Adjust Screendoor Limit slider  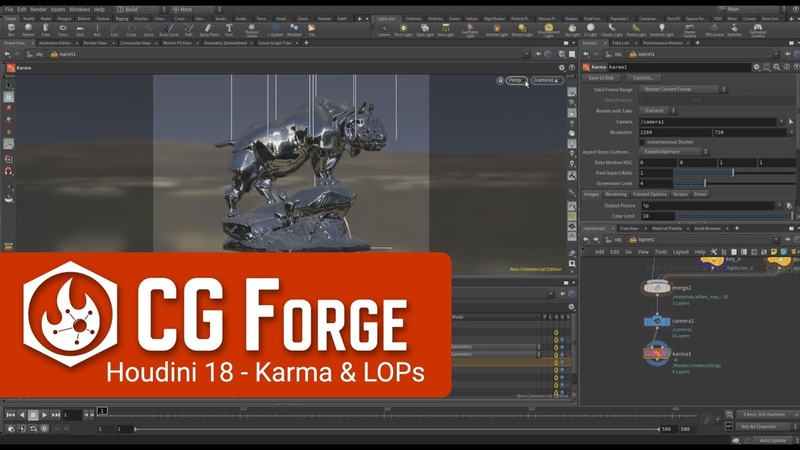[735, 183]
